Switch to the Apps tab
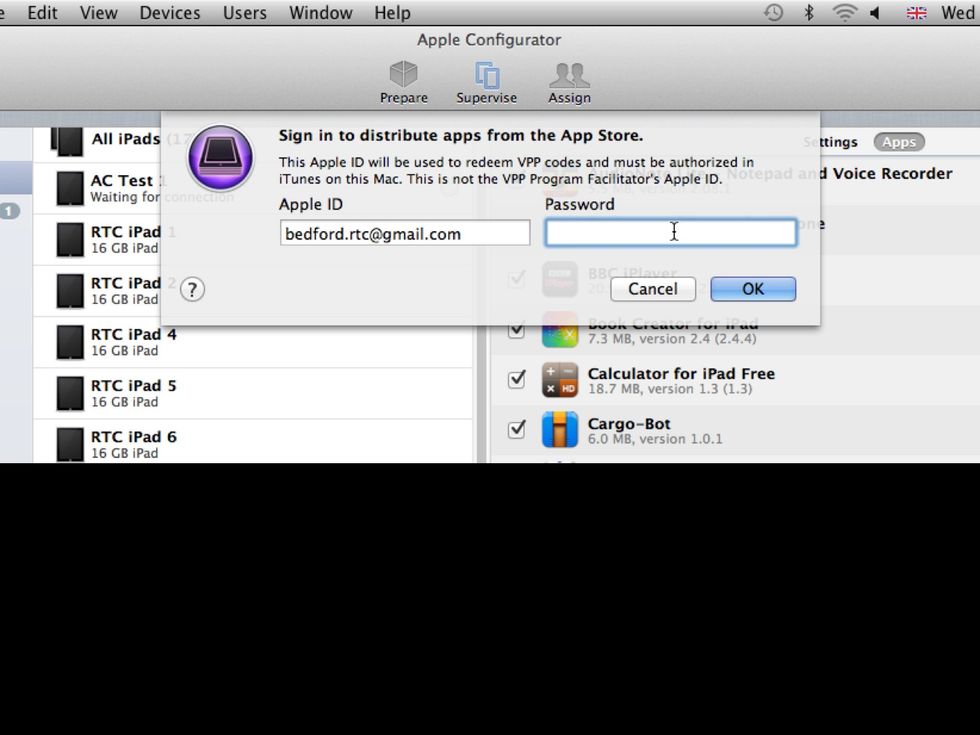Image resolution: width=980 pixels, height=735 pixels. (x=898, y=141)
